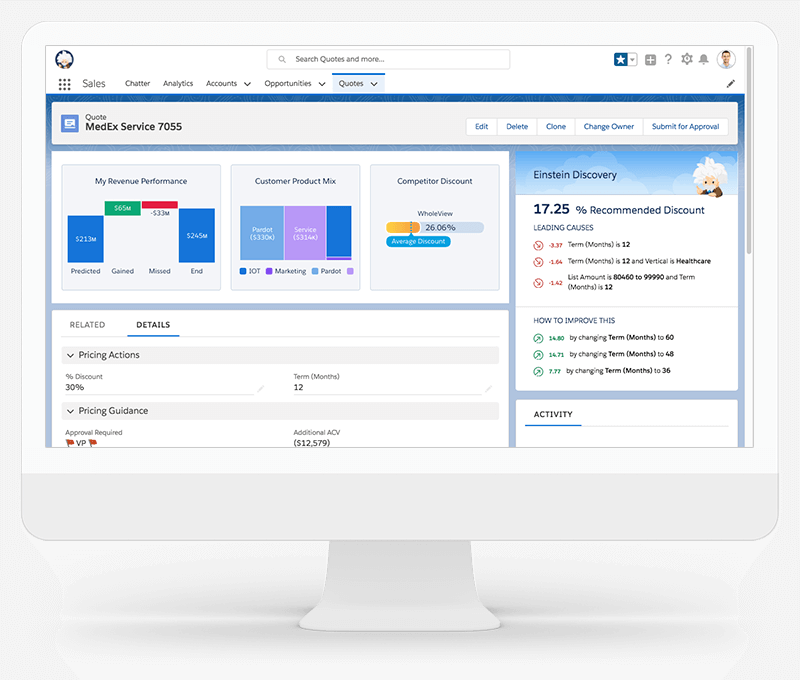800x680 pixels.
Task: Click the MedEx Service 7055 title
Action: 133,127
